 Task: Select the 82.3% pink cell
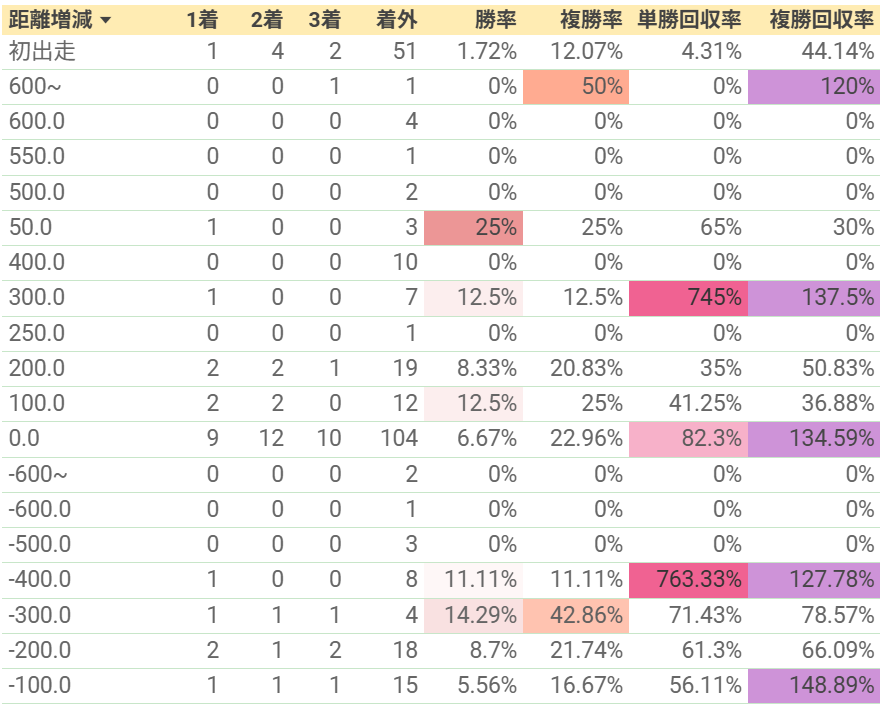pyautogui.click(x=688, y=439)
